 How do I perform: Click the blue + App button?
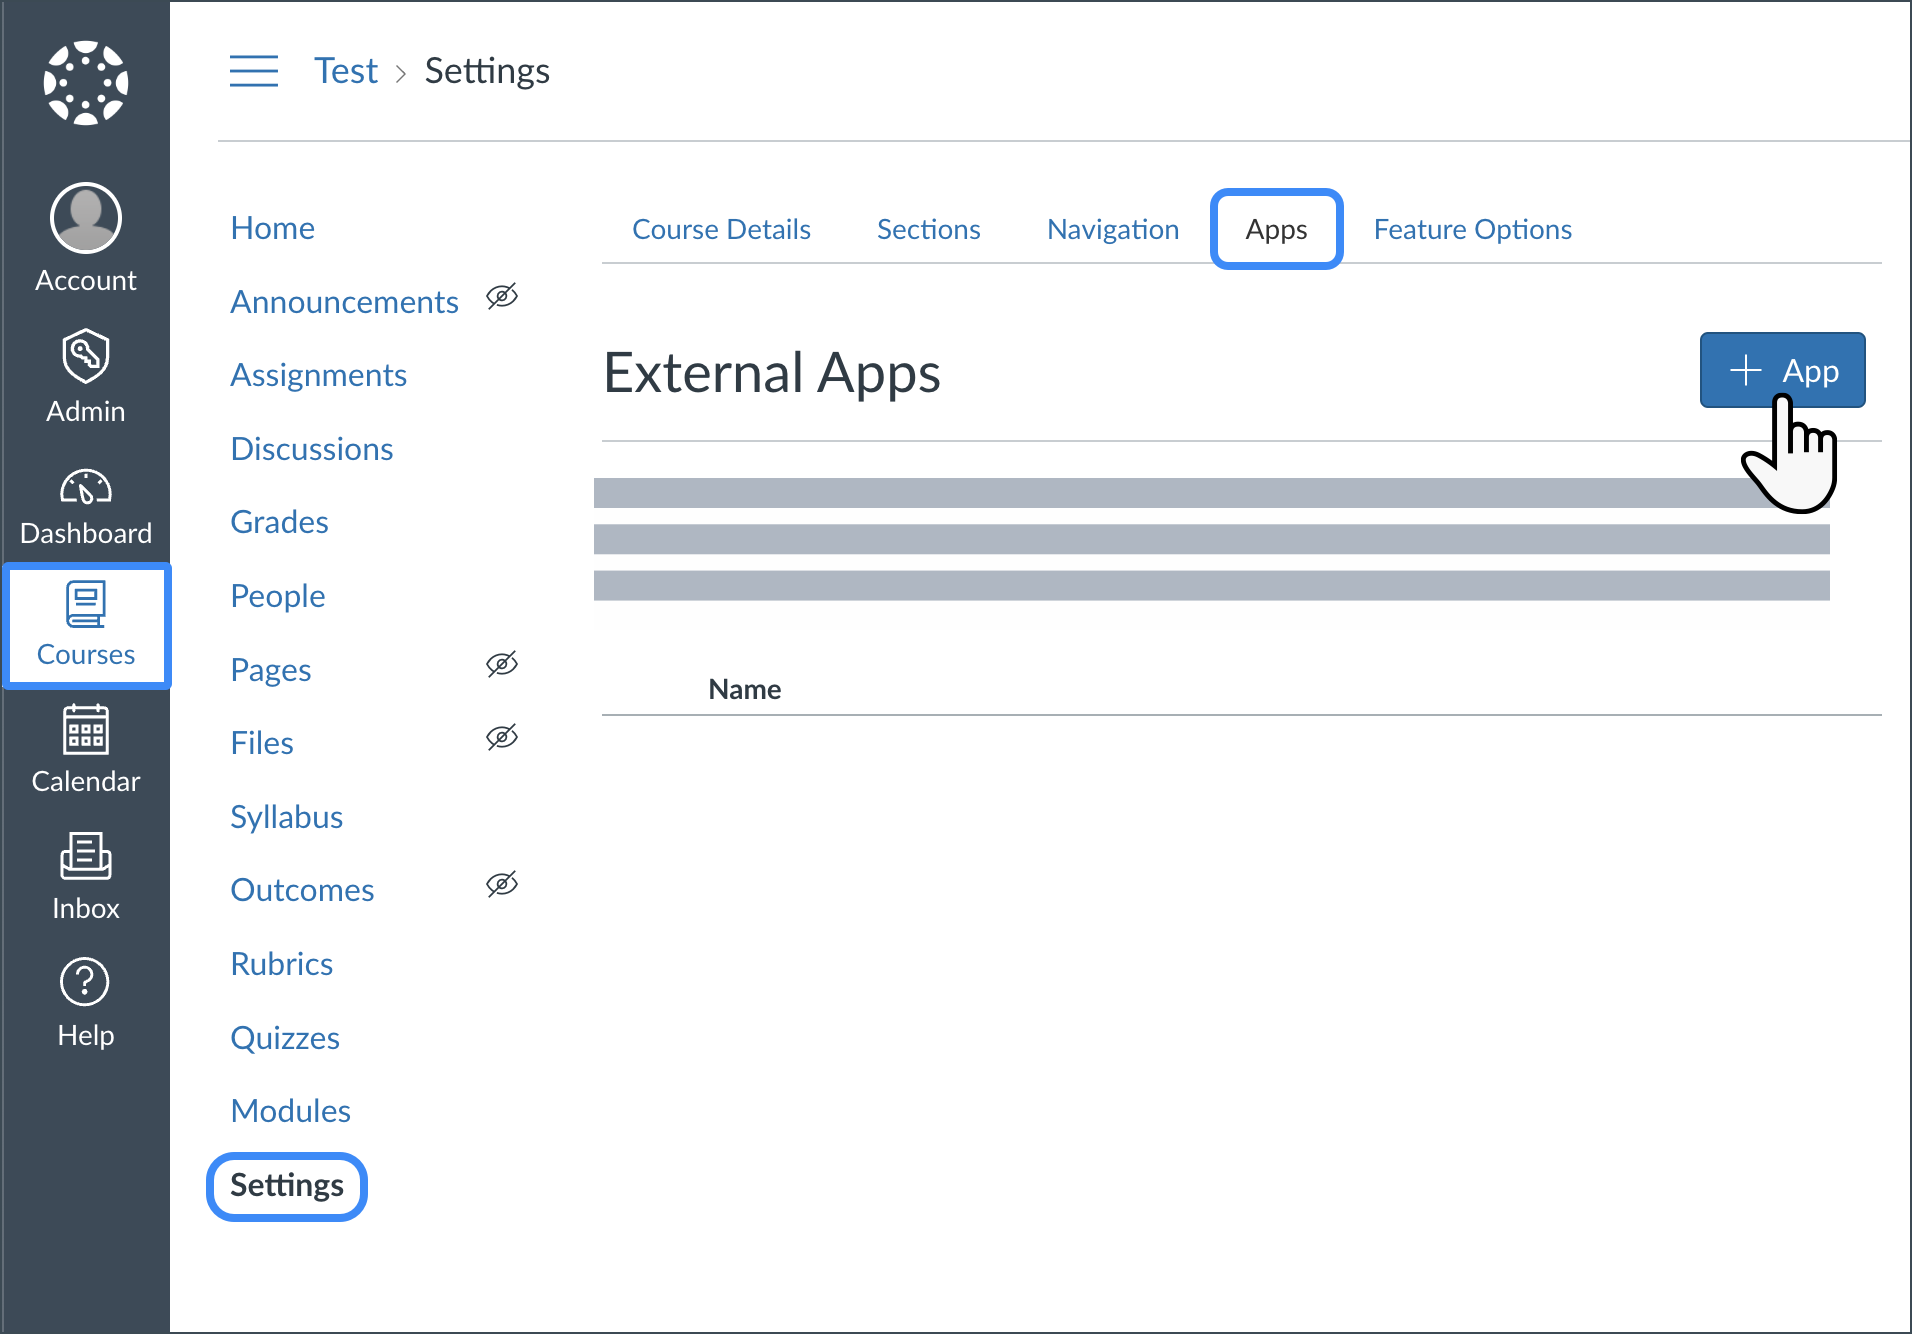coord(1782,371)
